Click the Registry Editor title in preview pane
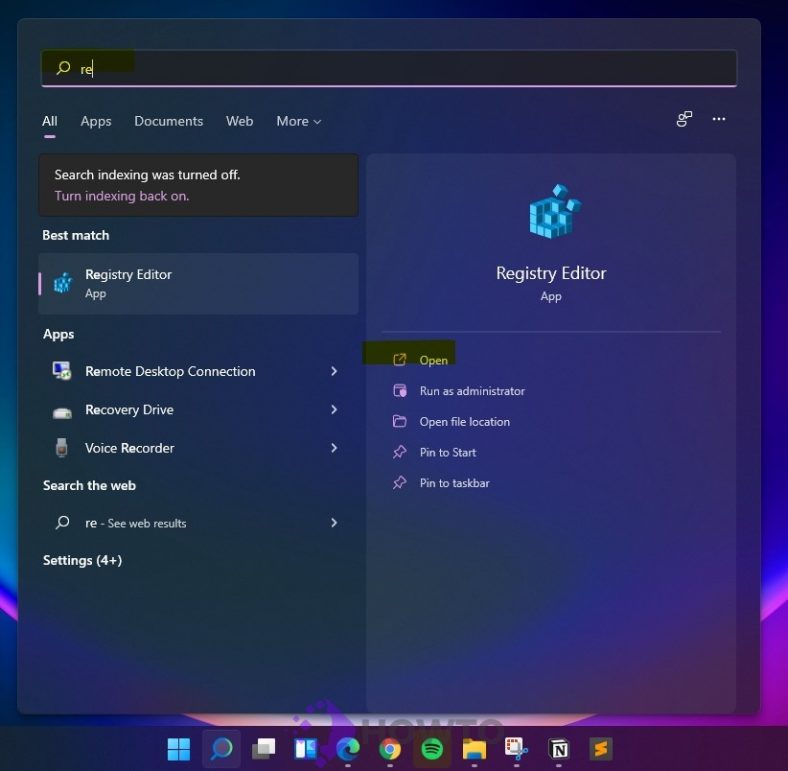This screenshot has height=771, width=788. click(x=551, y=273)
